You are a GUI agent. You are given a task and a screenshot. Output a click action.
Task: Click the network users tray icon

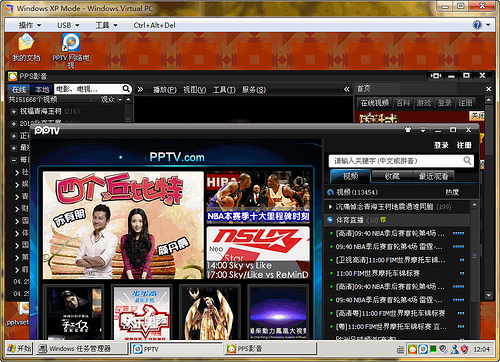[x=454, y=349]
